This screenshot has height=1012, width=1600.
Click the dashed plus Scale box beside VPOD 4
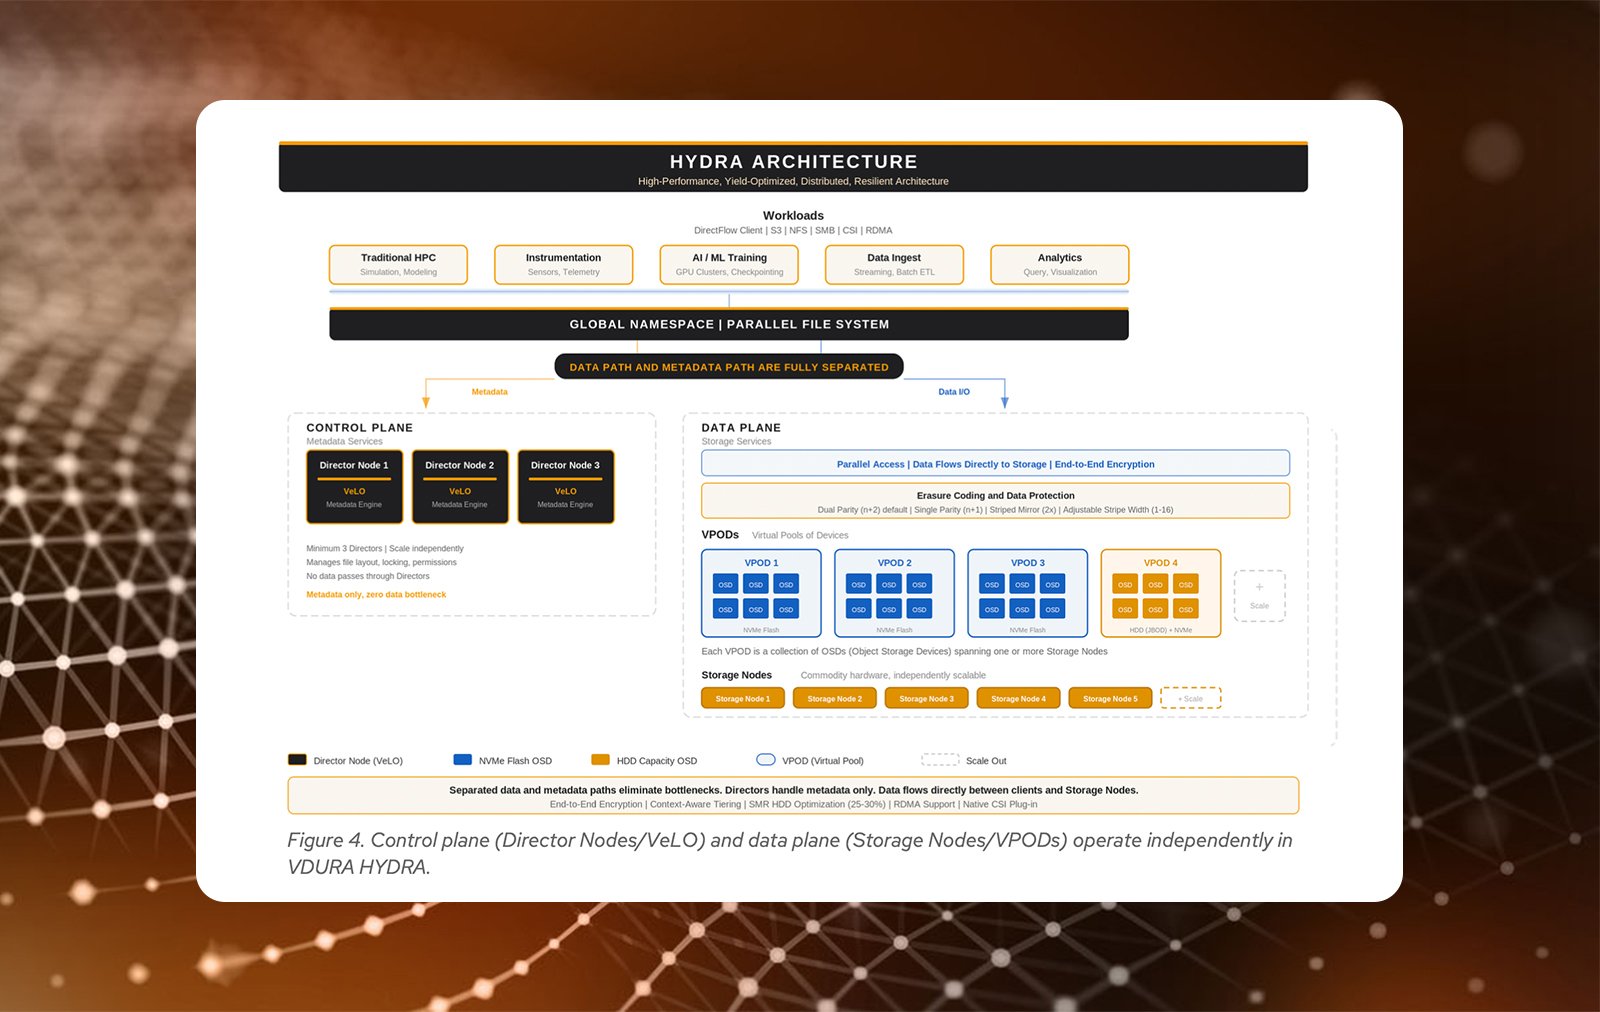[x=1259, y=596]
